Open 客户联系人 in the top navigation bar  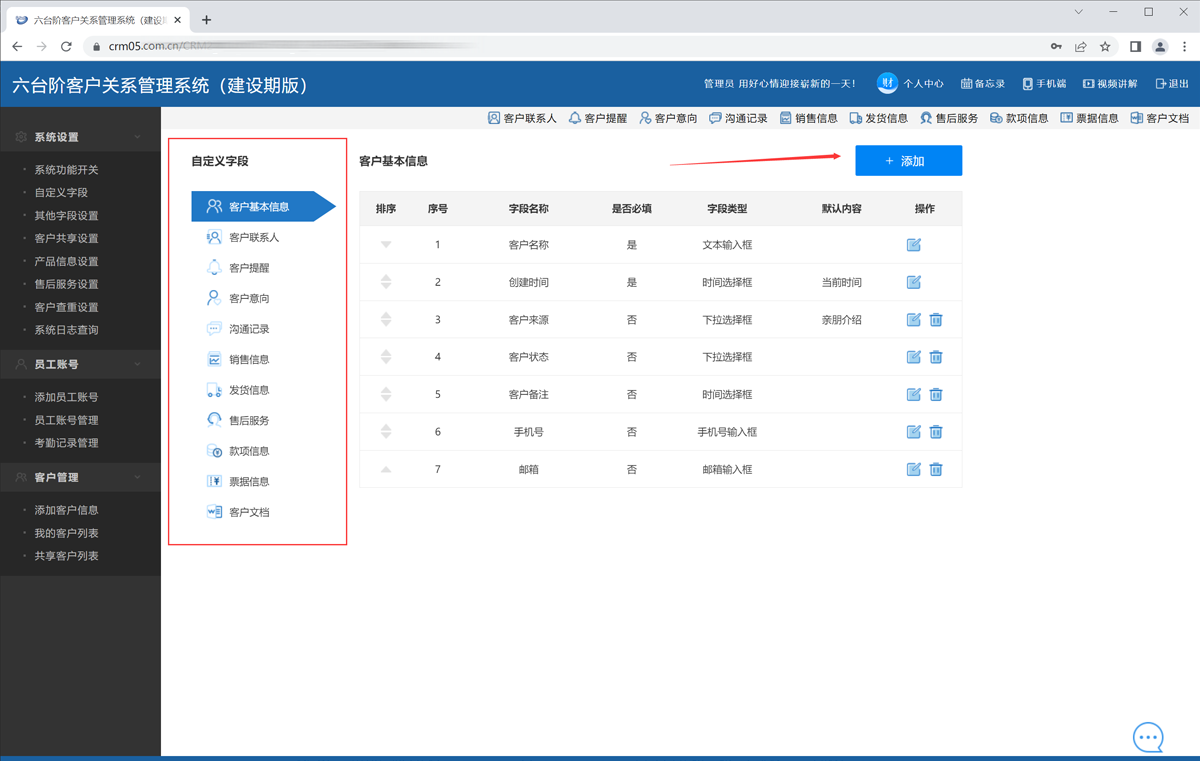tap(522, 118)
